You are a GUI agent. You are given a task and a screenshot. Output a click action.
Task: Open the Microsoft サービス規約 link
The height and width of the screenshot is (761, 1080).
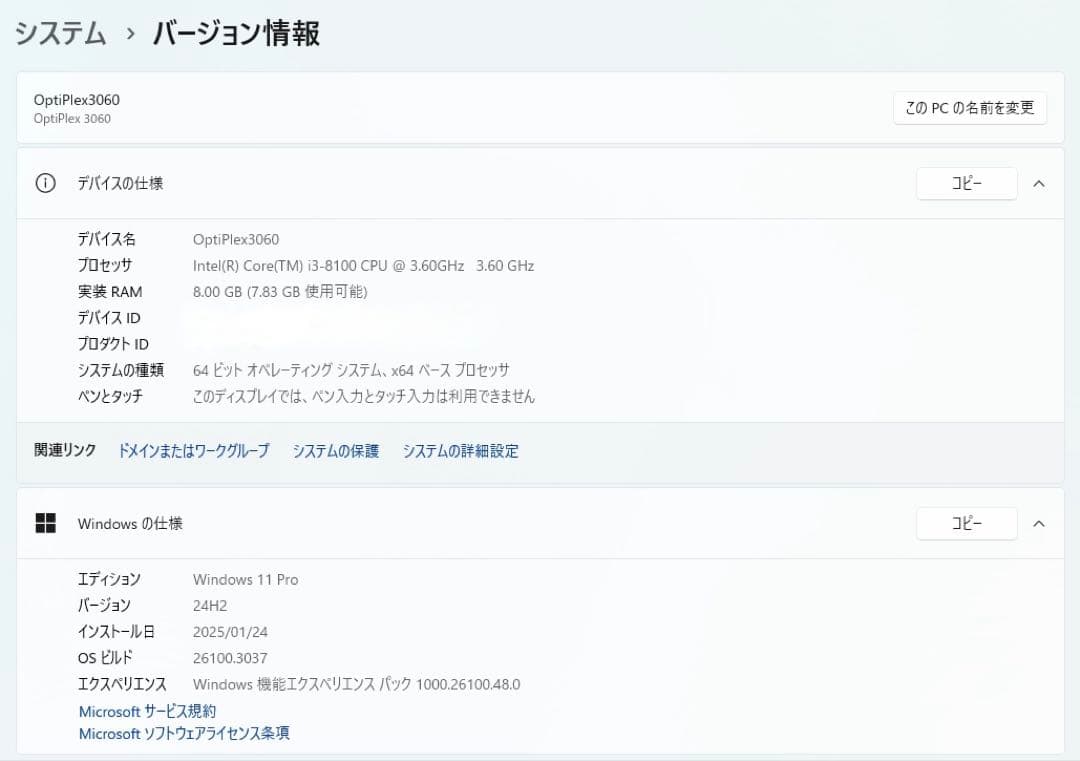pos(148,711)
